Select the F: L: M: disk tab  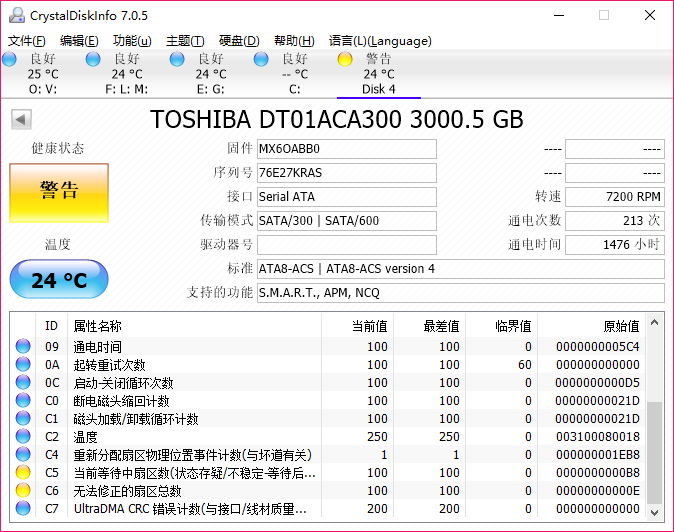(126, 74)
